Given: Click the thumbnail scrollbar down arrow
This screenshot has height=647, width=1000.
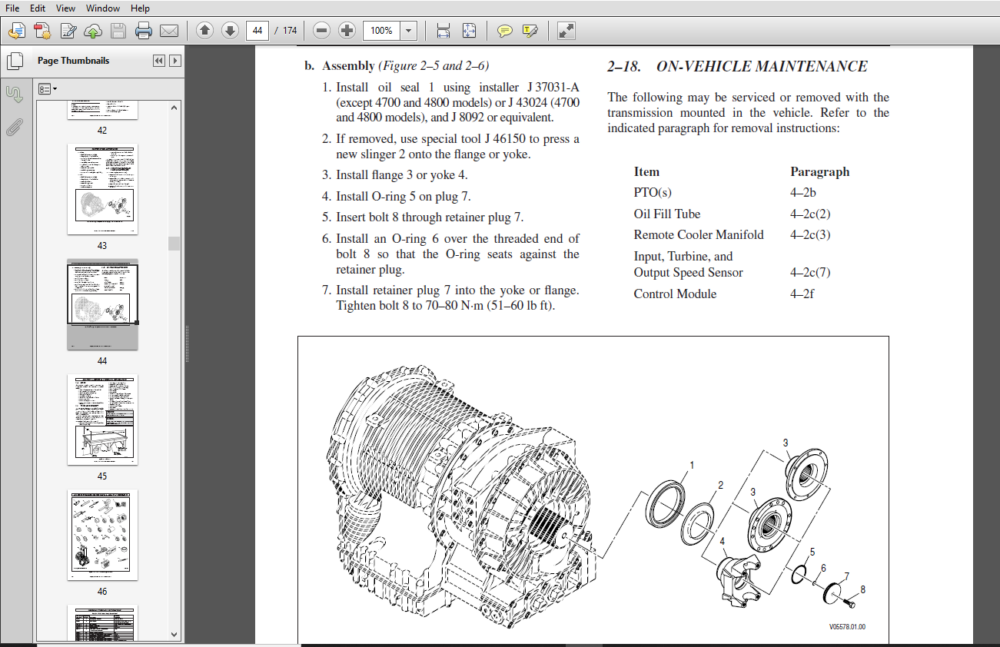Looking at the screenshot, I should [x=174, y=634].
